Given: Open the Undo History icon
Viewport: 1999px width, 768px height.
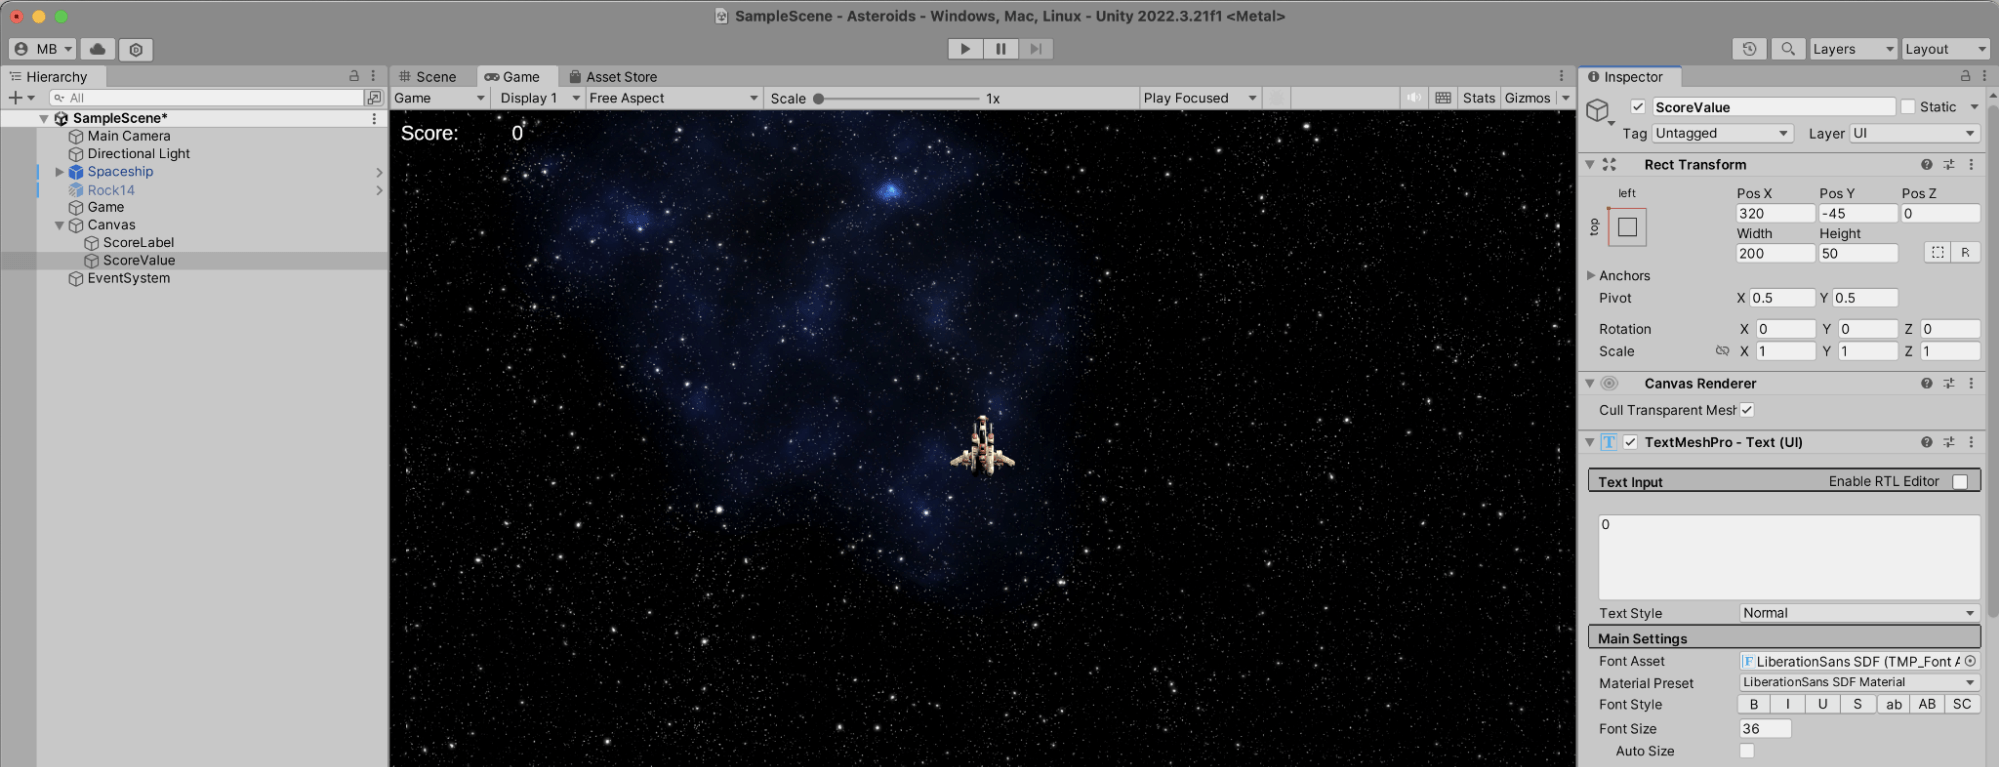Looking at the screenshot, I should coord(1749,49).
